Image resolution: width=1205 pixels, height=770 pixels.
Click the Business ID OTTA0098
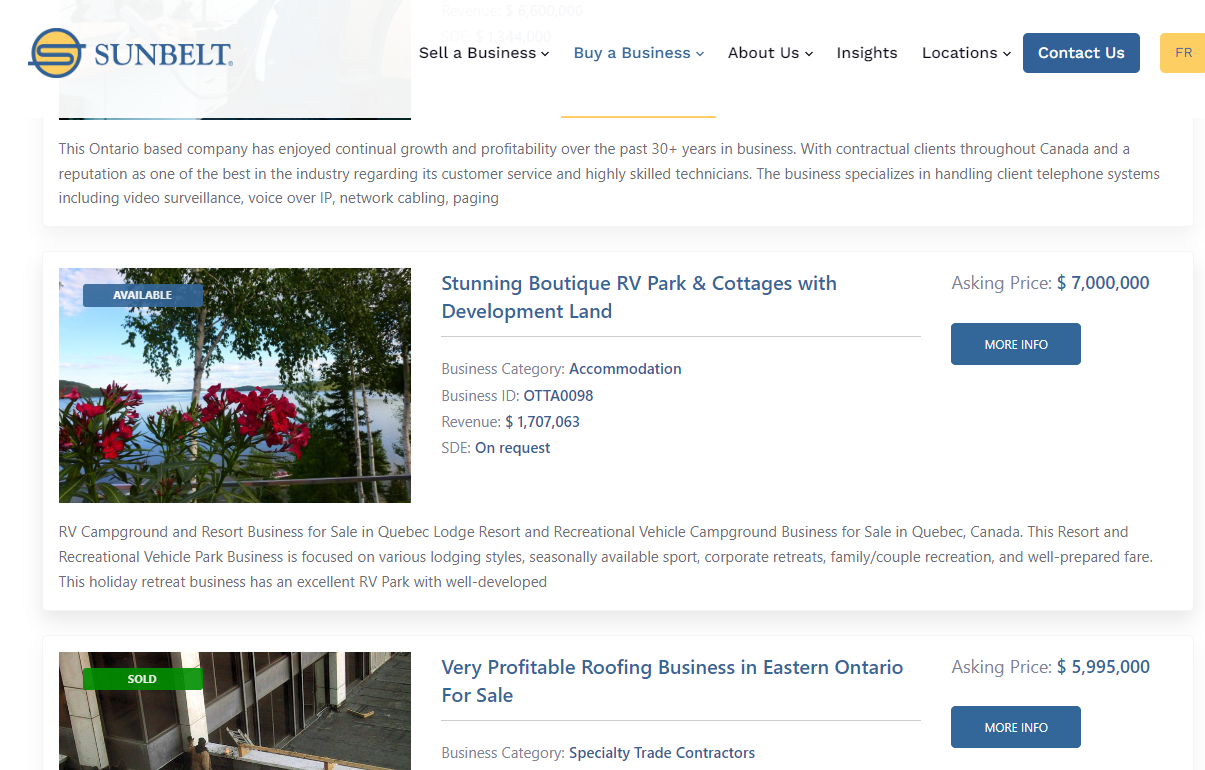(558, 396)
